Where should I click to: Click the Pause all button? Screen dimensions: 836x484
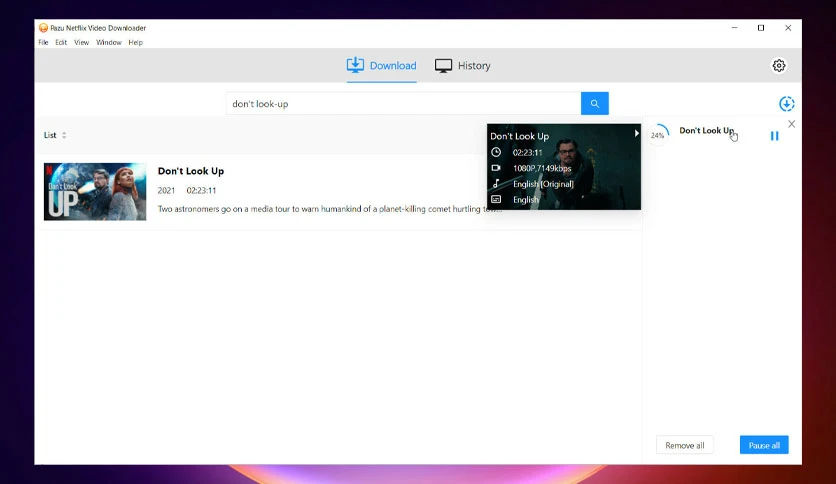point(764,445)
